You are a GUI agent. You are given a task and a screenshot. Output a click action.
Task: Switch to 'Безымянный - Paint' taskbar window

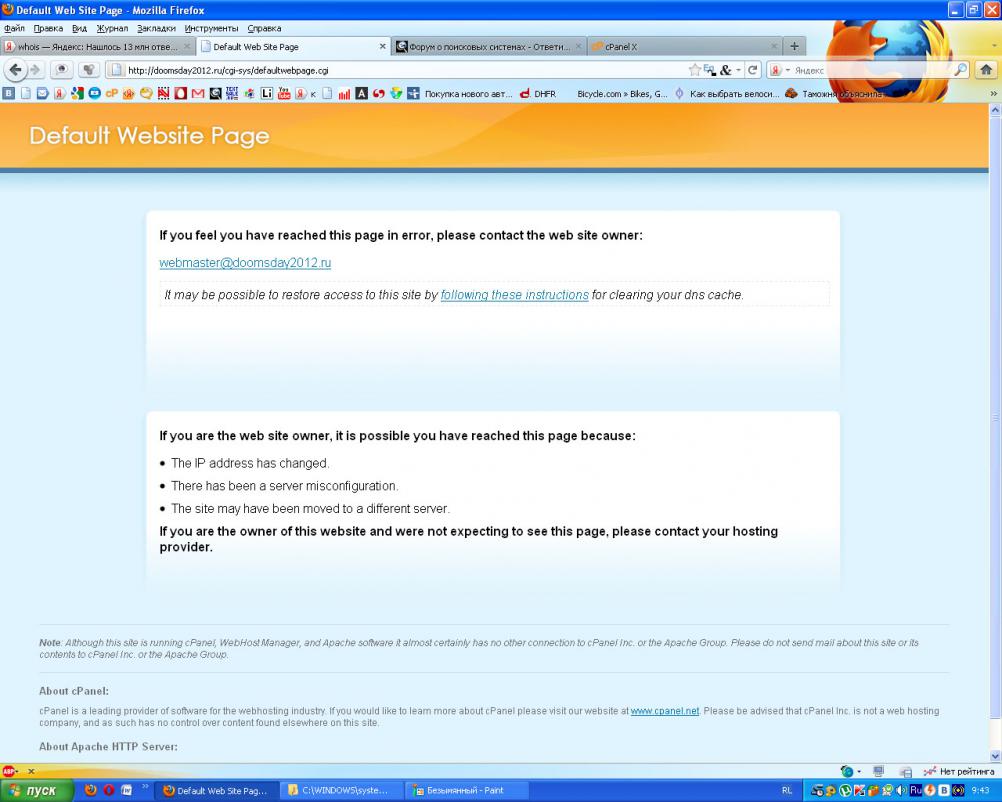coord(466,790)
